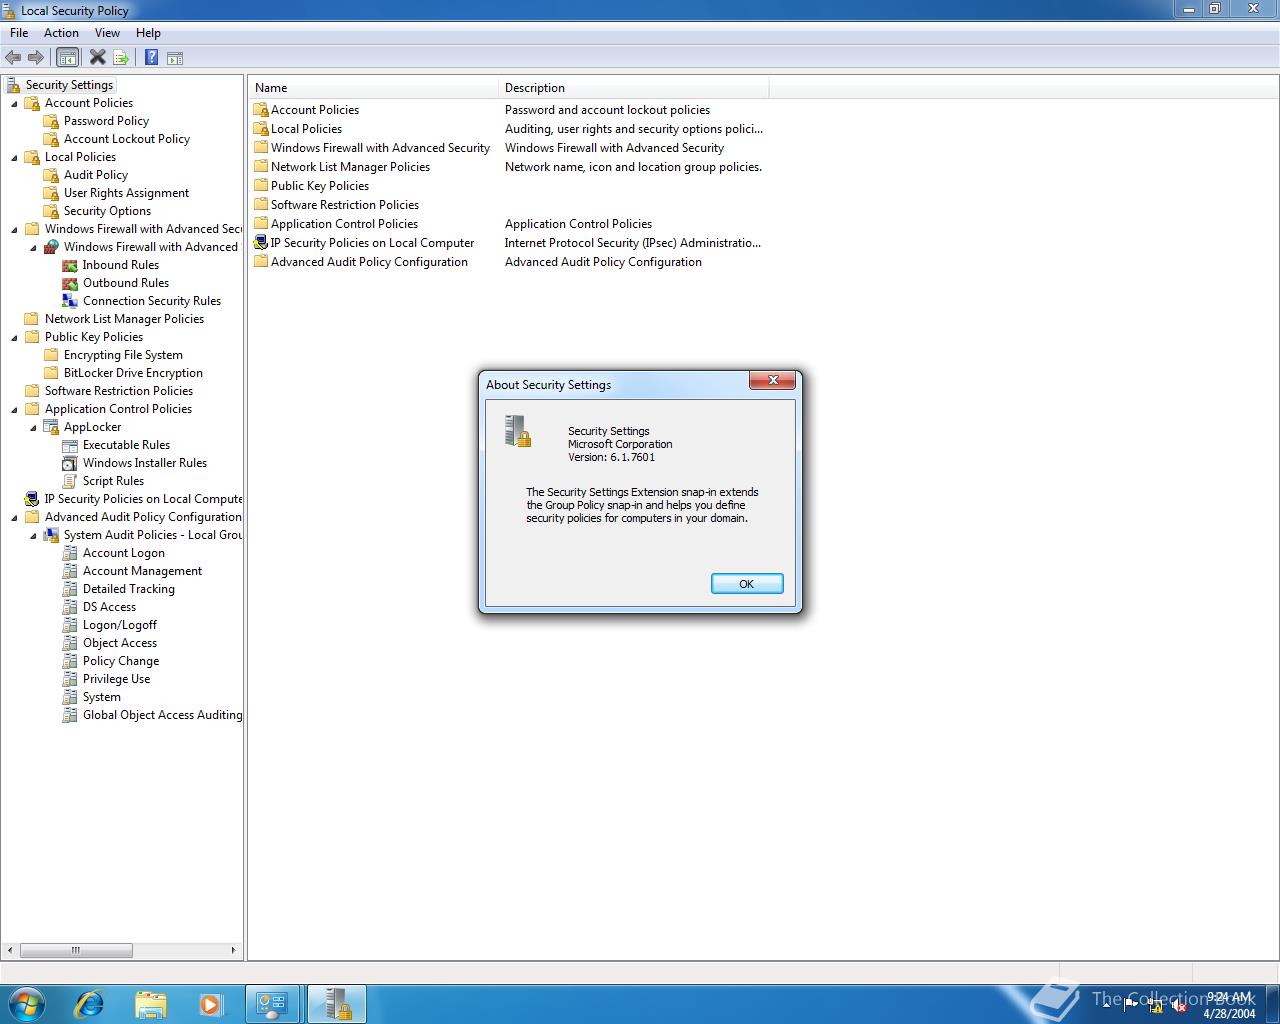1280x1024 pixels.
Task: Select Outbound Rules icon in the tree
Action: [70, 283]
